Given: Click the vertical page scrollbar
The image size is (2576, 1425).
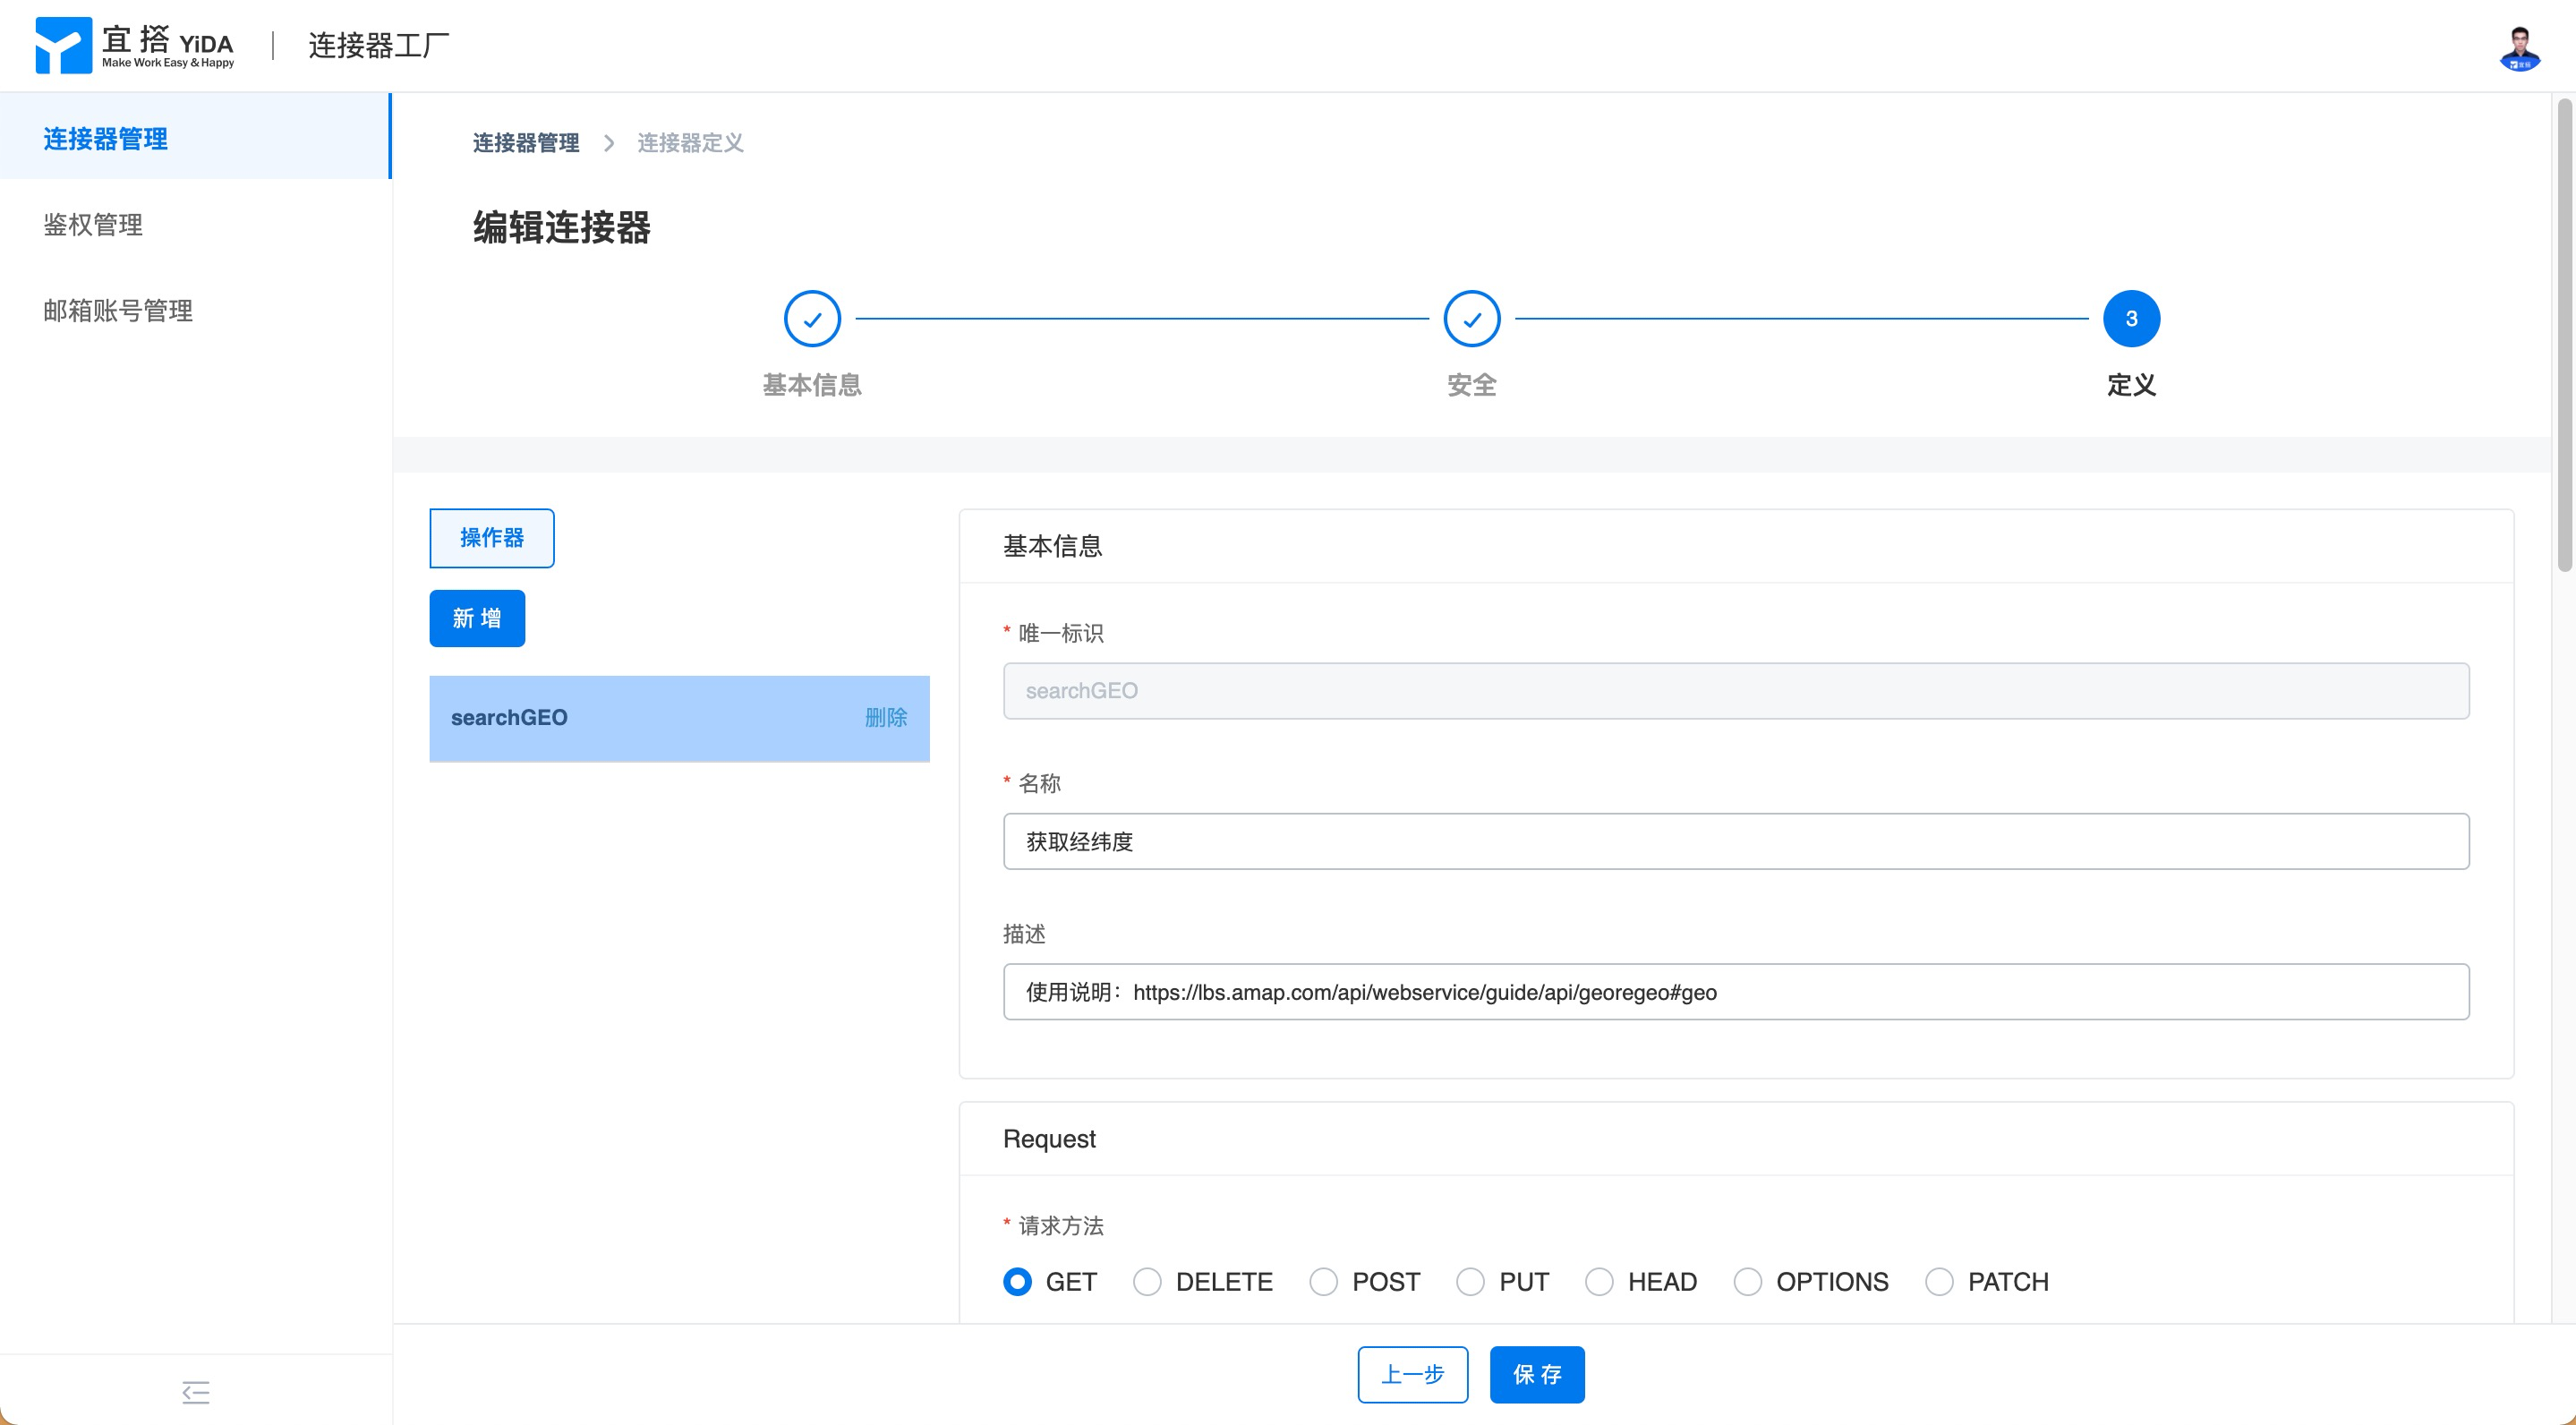Looking at the screenshot, I should click(2564, 335).
